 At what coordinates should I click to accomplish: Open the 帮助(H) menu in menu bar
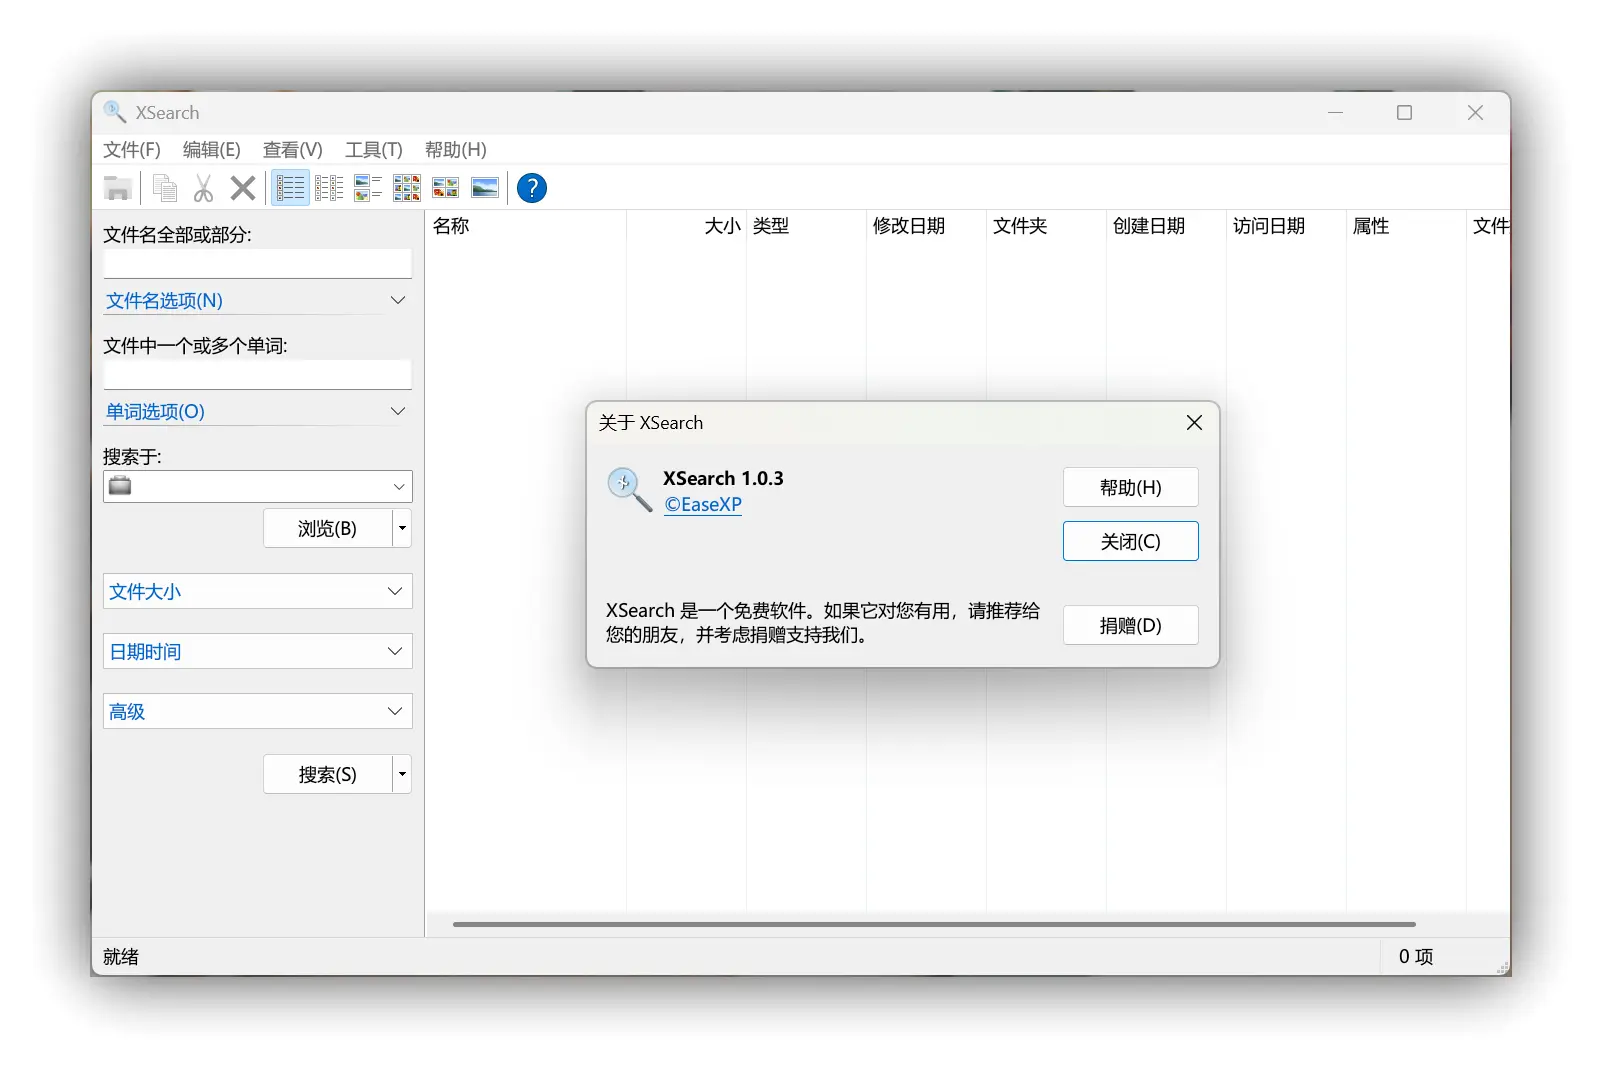456,150
